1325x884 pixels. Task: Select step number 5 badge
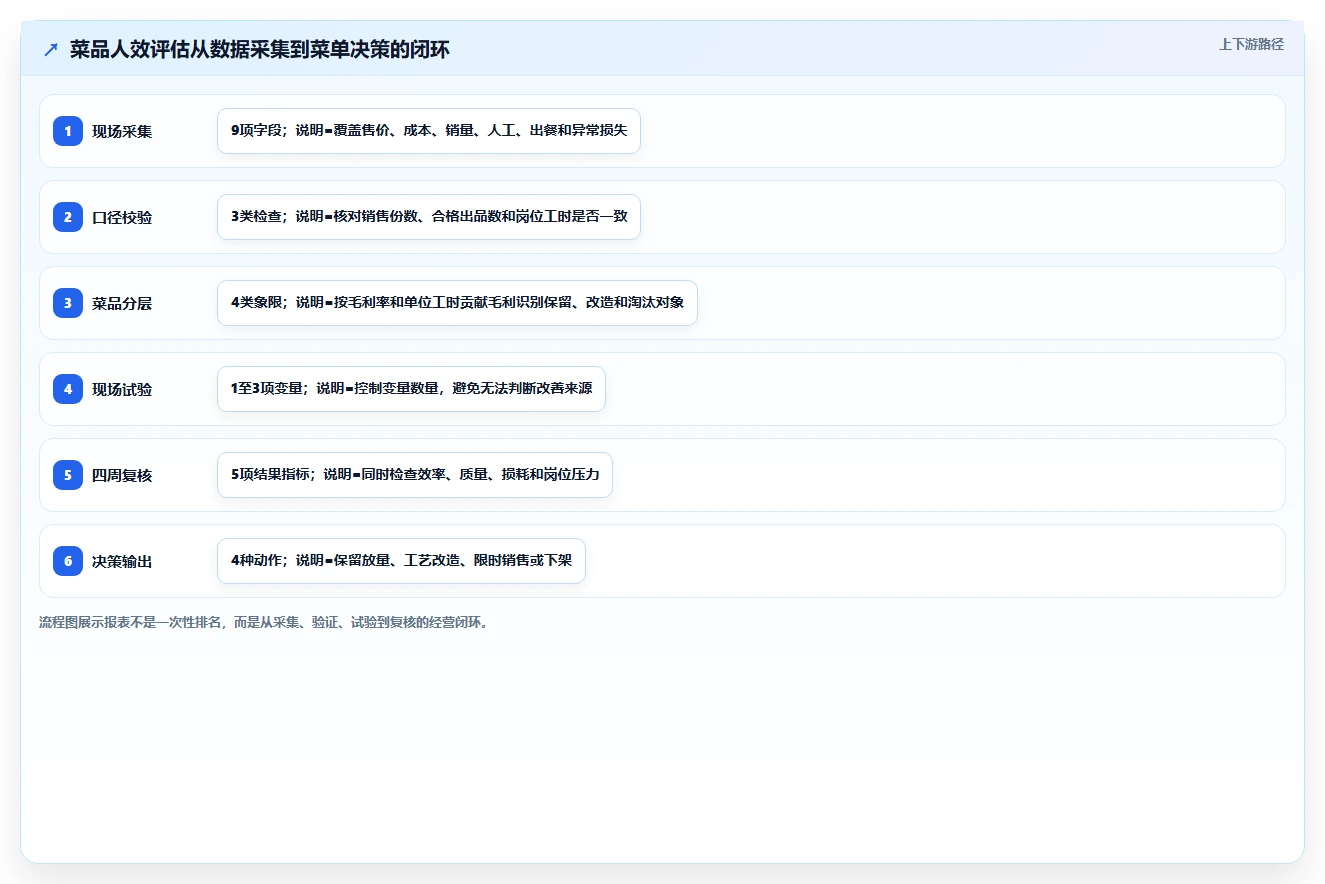coord(68,475)
